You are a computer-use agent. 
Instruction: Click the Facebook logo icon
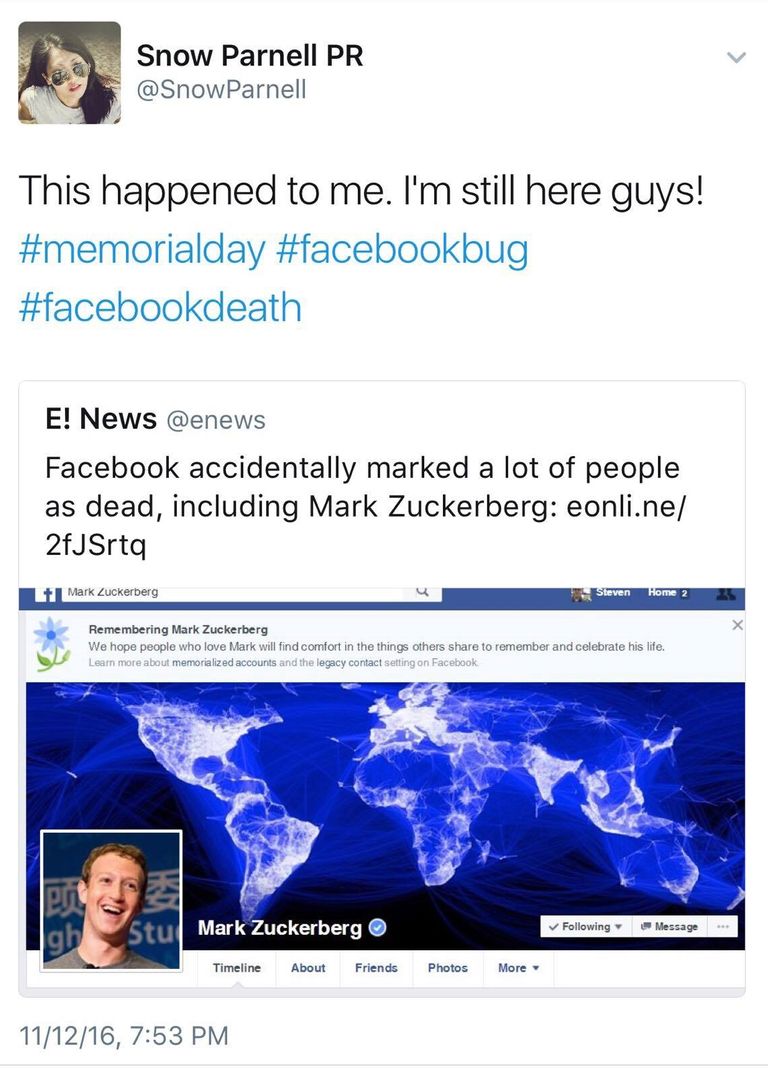(x=46, y=594)
